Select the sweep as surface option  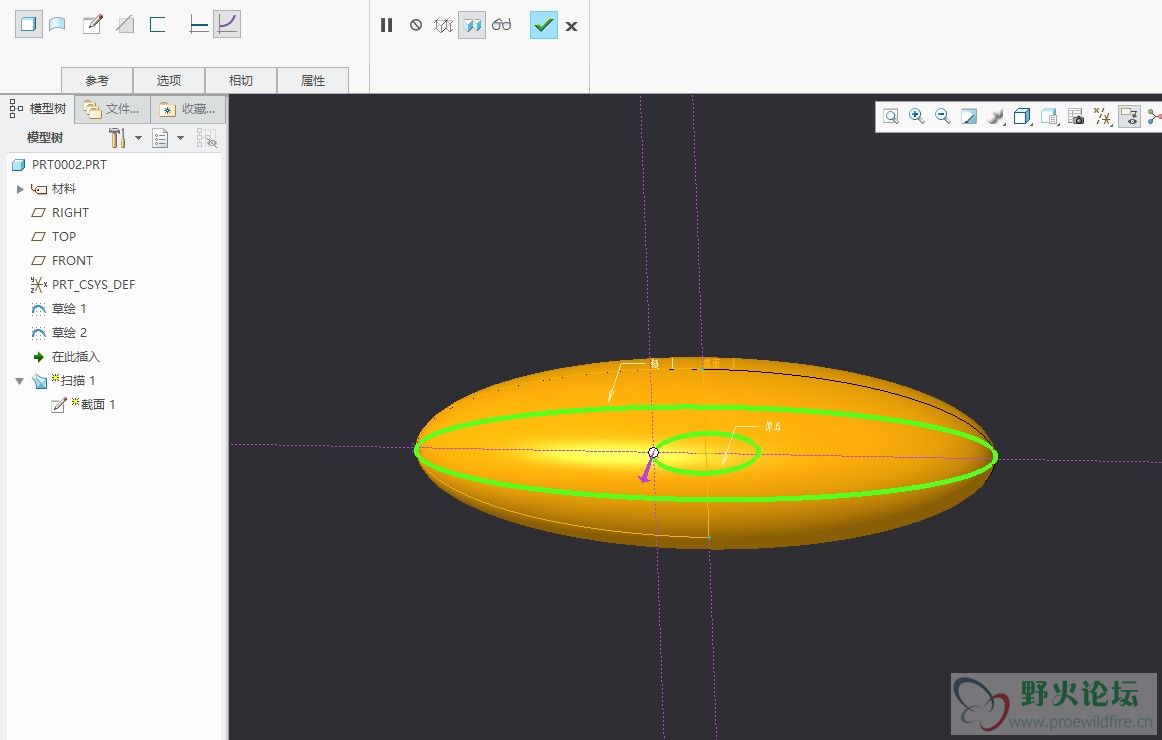[57, 24]
